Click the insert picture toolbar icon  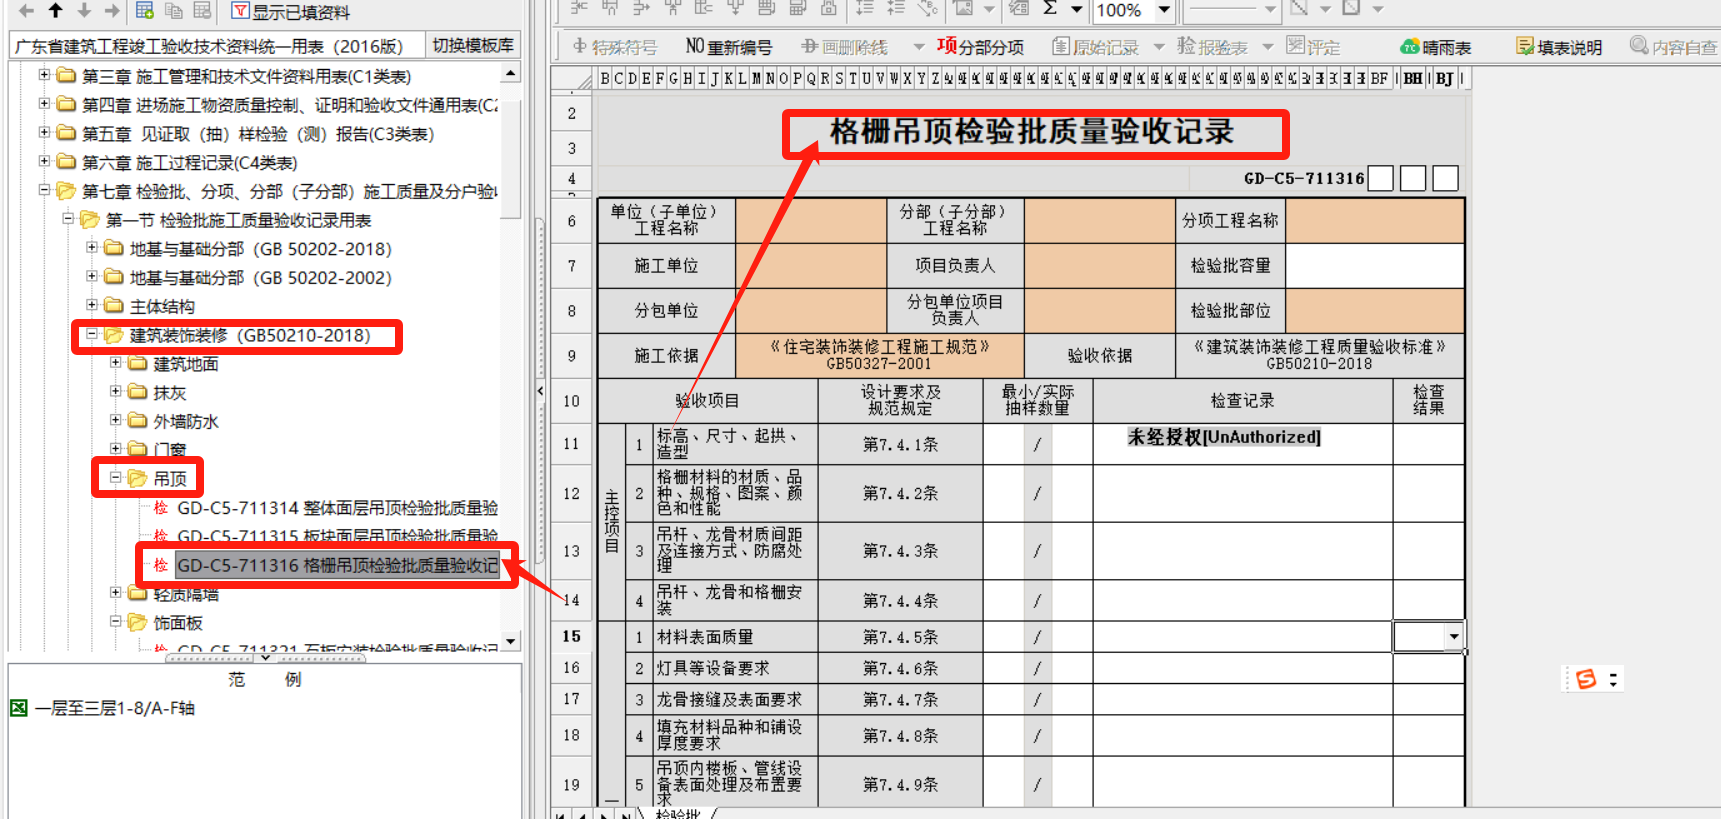[x=963, y=9]
